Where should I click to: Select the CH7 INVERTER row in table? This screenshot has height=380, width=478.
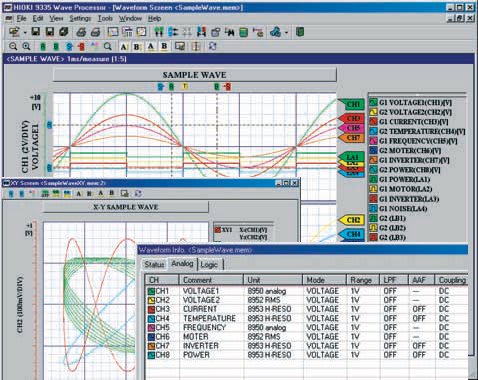[x=307, y=346]
